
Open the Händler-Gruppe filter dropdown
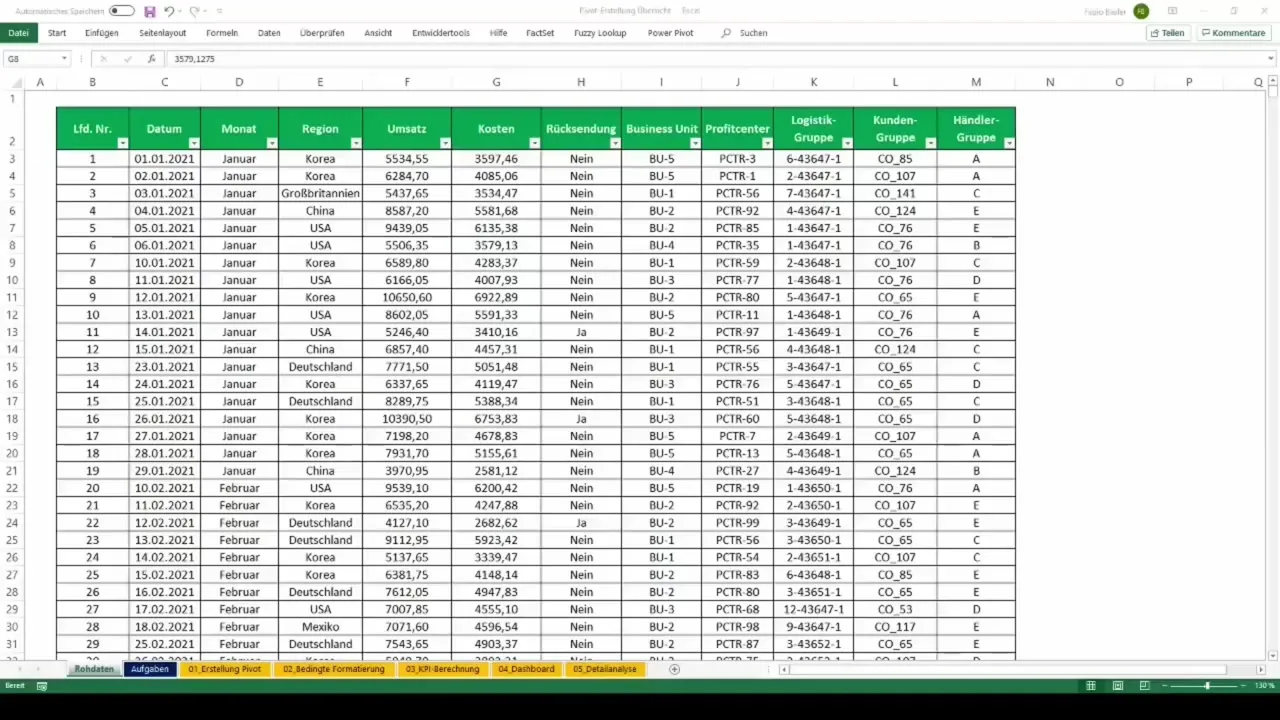pos(1008,143)
